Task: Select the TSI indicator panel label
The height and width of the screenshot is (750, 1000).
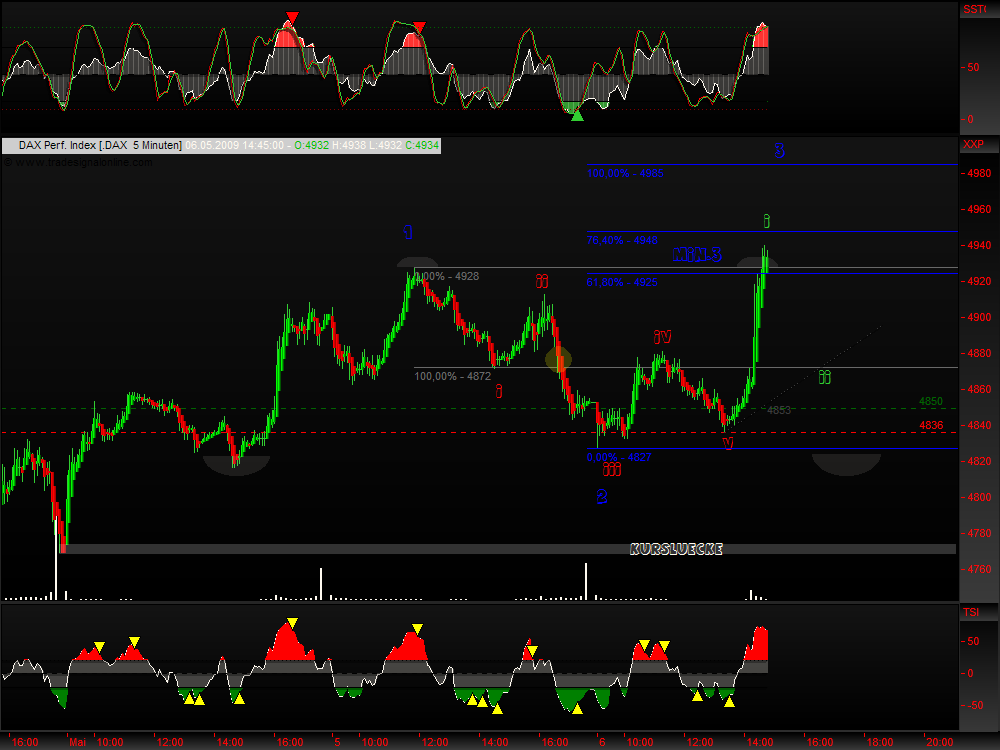Action: 970,611
